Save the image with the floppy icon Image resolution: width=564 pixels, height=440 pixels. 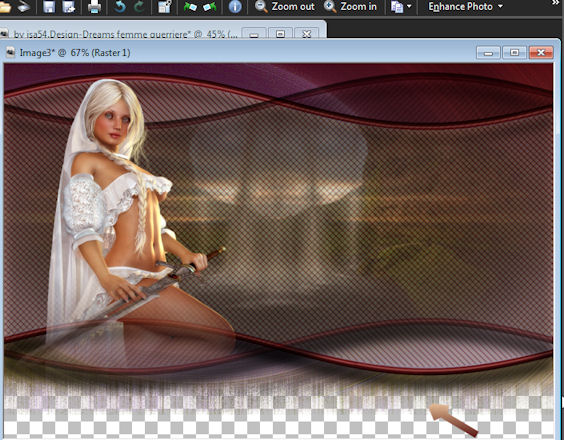[x=49, y=6]
